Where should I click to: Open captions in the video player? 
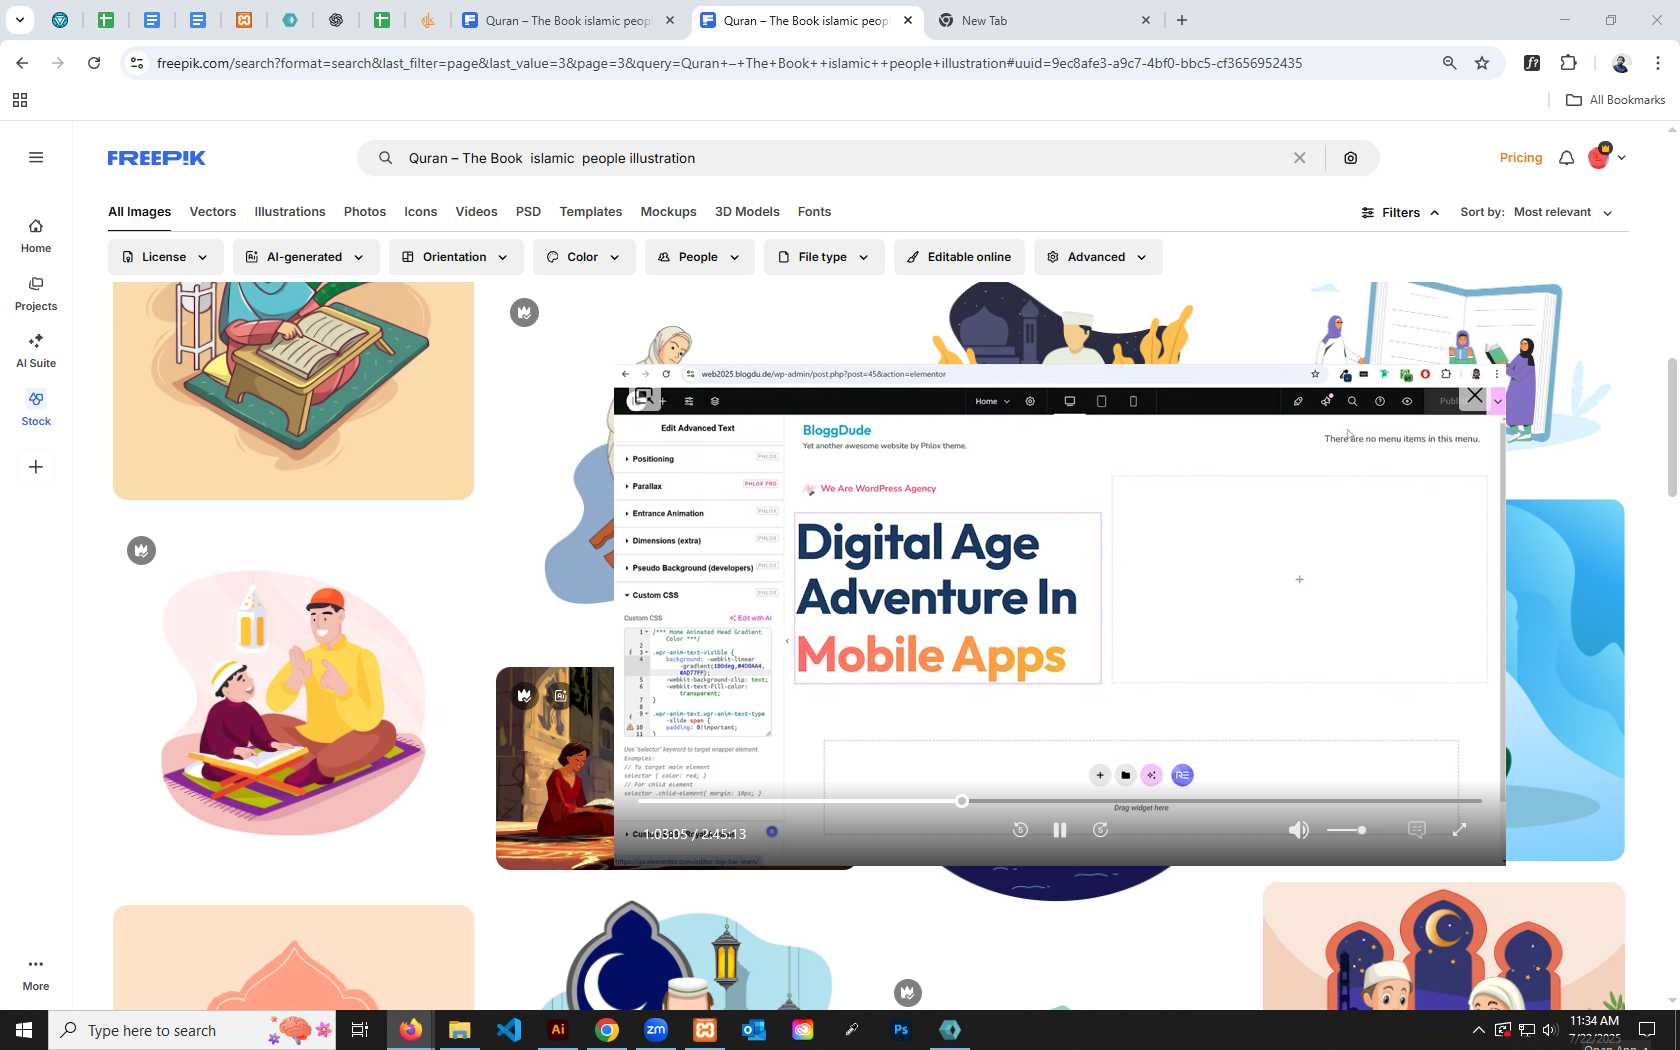1416,830
